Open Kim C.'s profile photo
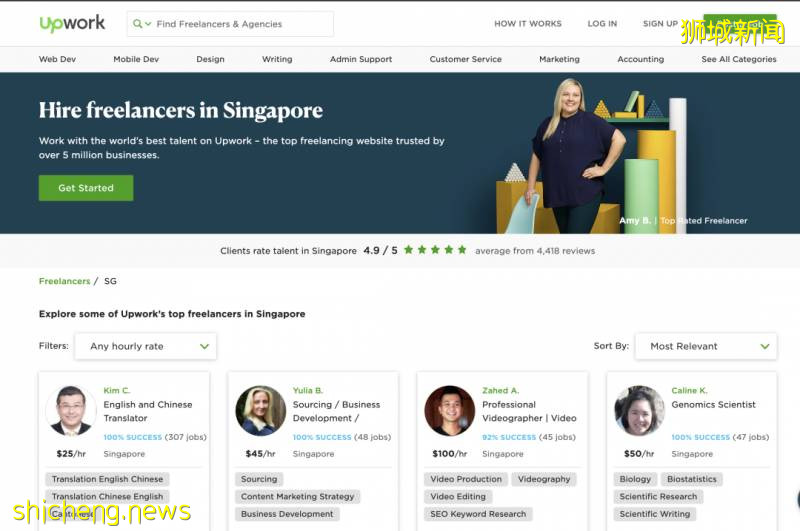 point(71,410)
